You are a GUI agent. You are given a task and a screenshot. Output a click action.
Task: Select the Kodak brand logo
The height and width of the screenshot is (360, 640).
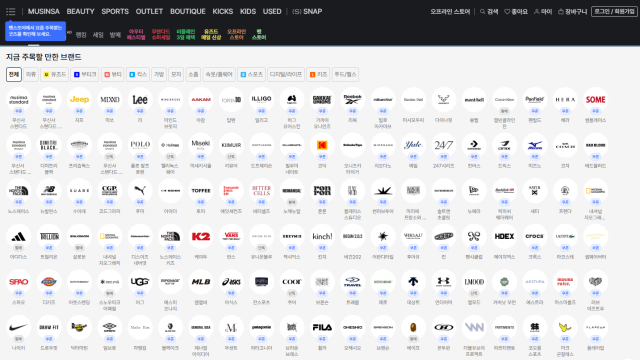tap(322, 145)
